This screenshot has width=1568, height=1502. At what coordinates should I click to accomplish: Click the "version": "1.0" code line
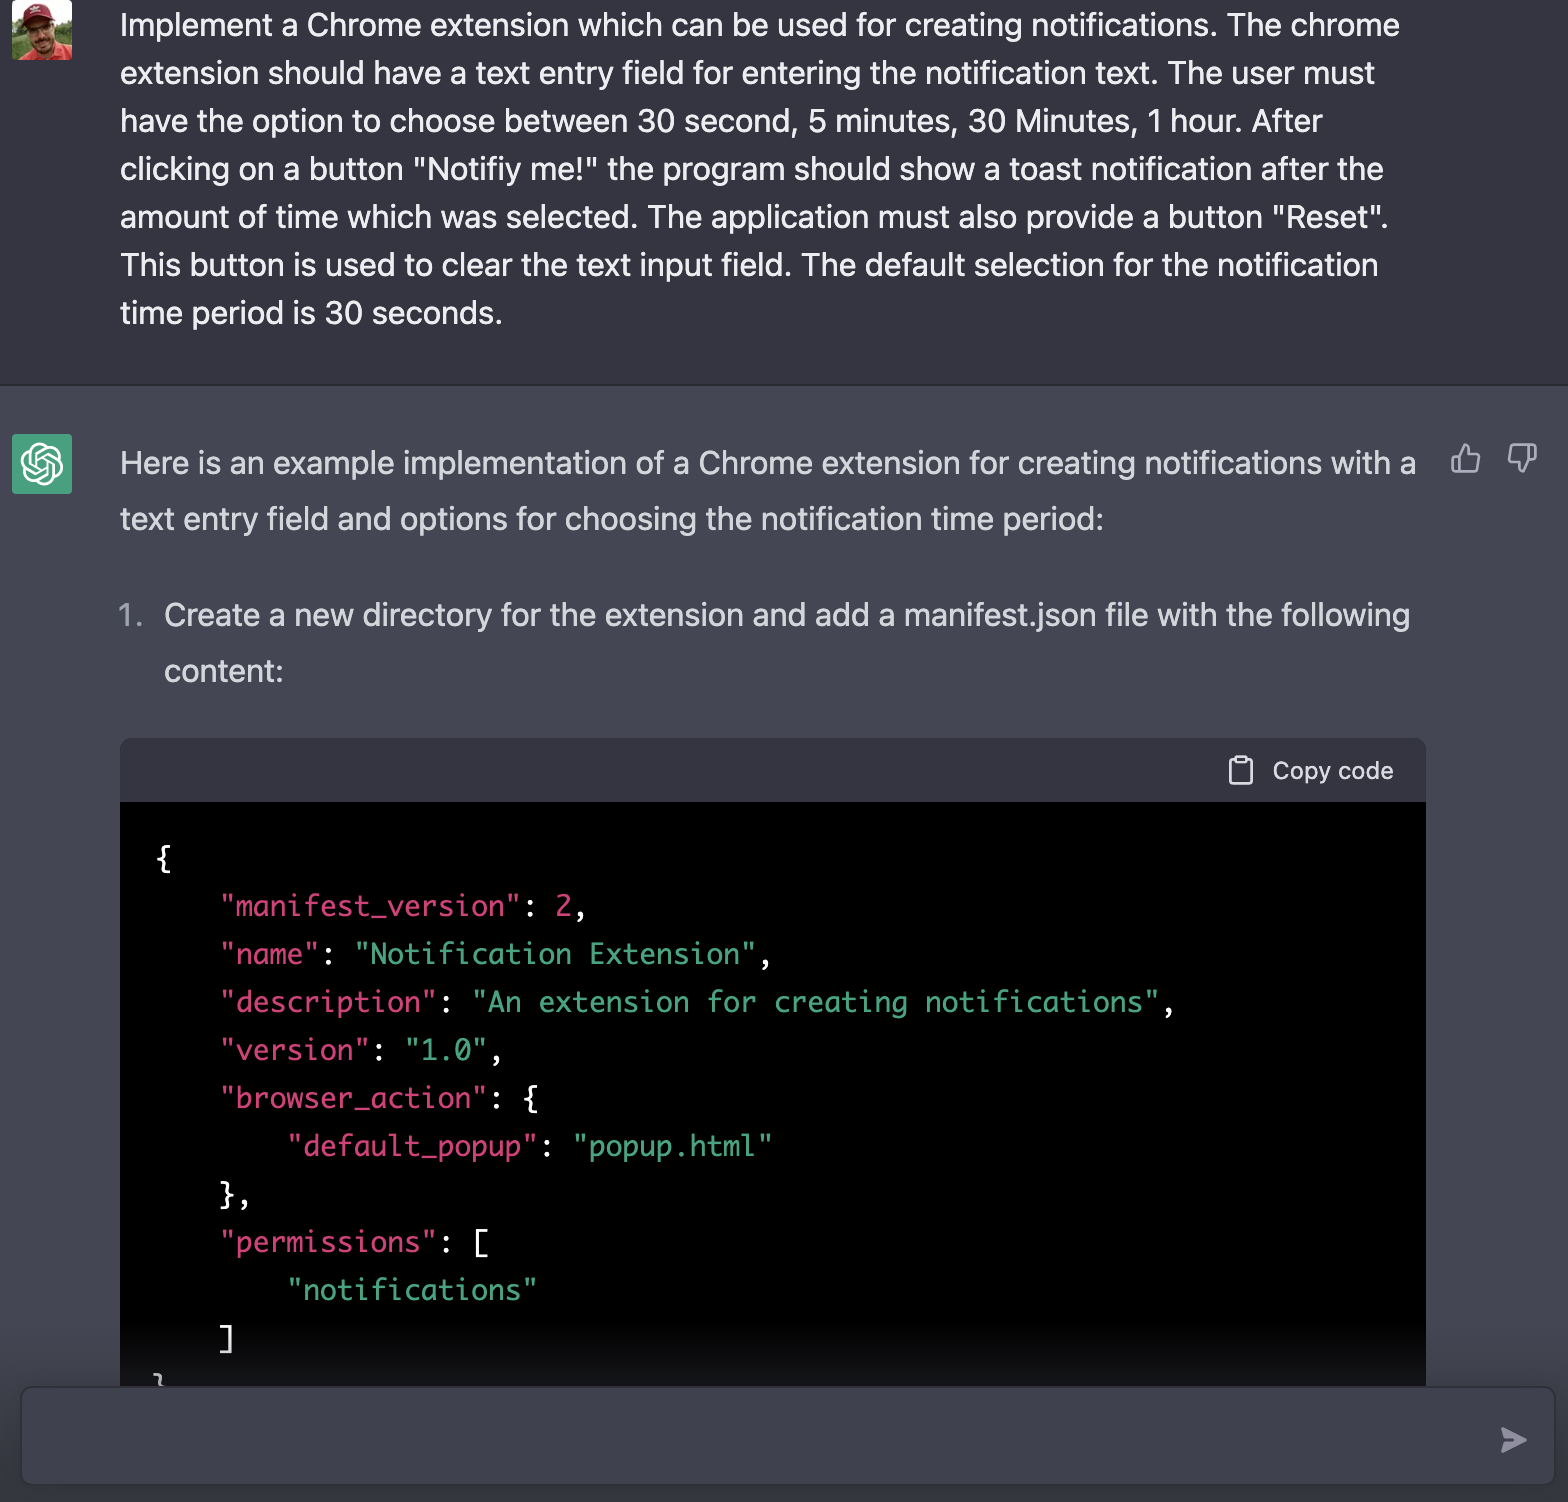click(360, 1050)
